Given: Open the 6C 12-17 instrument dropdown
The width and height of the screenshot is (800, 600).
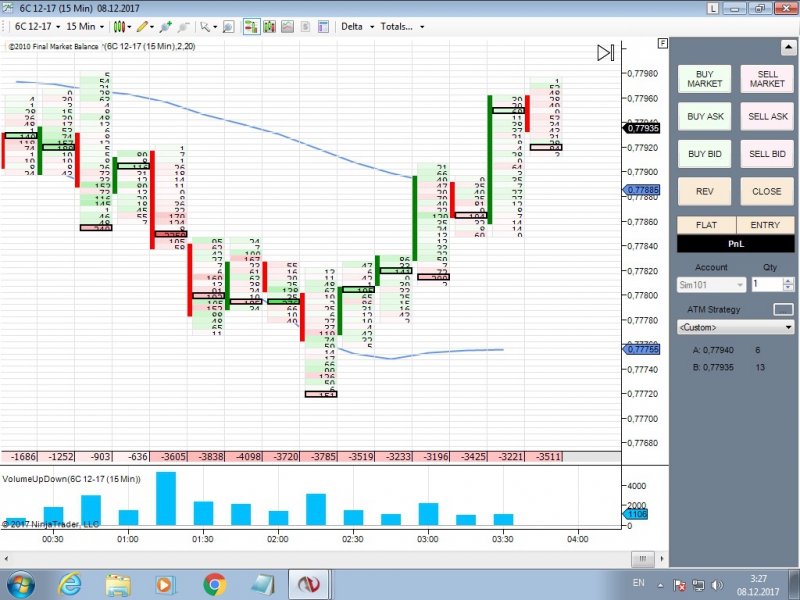Looking at the screenshot, I should point(37,27).
